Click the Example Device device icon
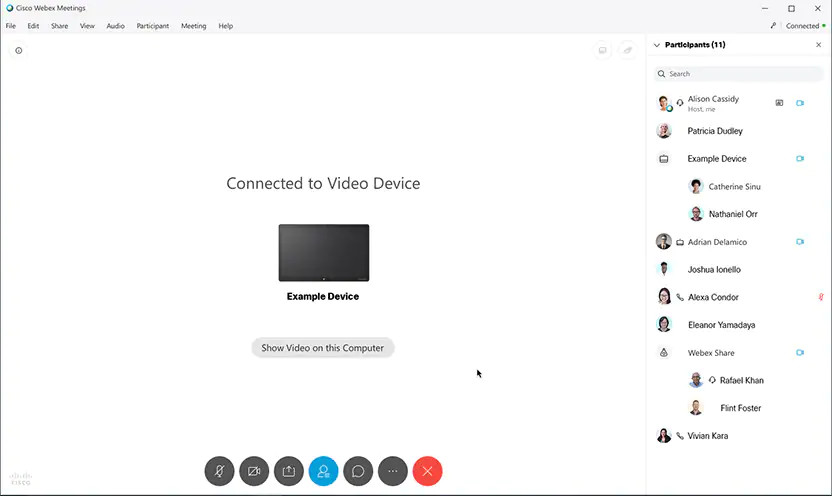 tap(664, 159)
